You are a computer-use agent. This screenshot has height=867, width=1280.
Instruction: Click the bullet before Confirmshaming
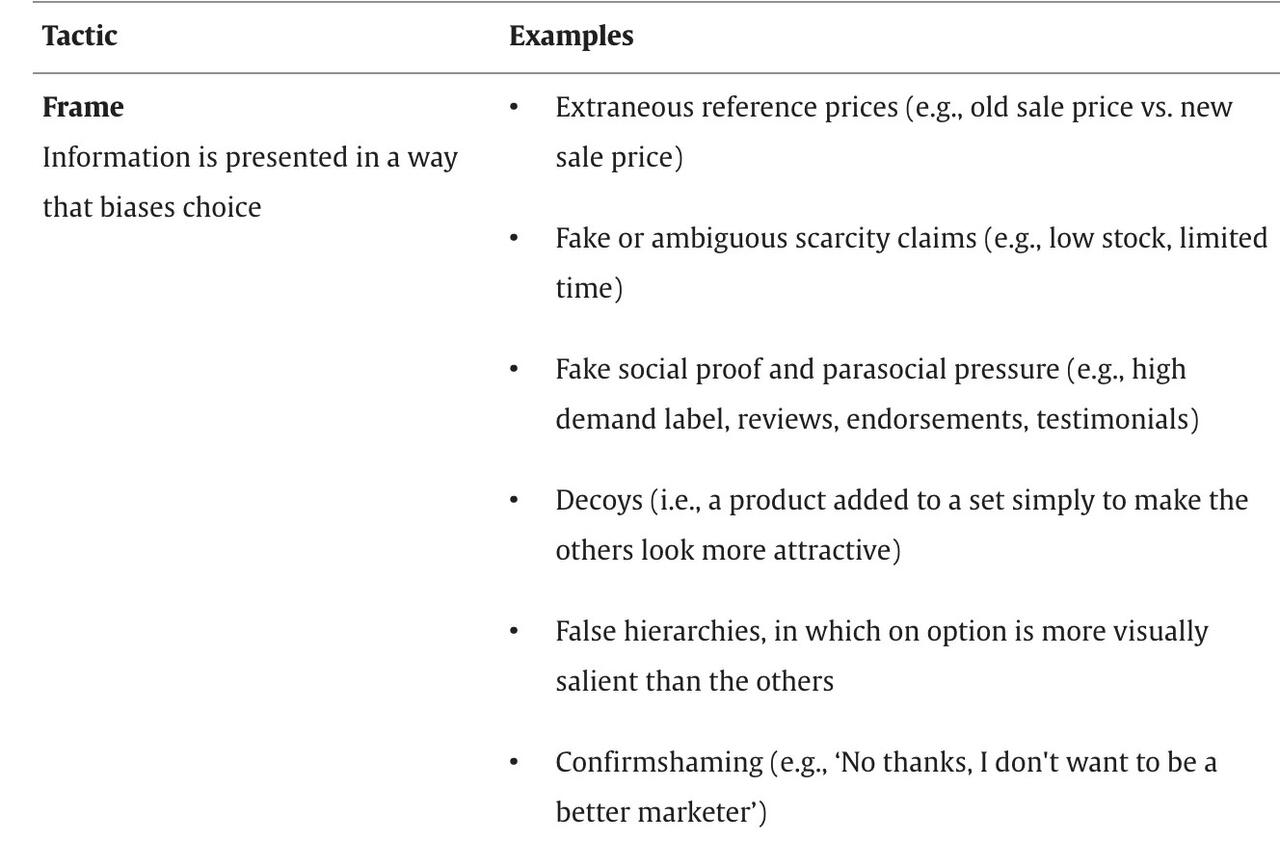coord(514,762)
